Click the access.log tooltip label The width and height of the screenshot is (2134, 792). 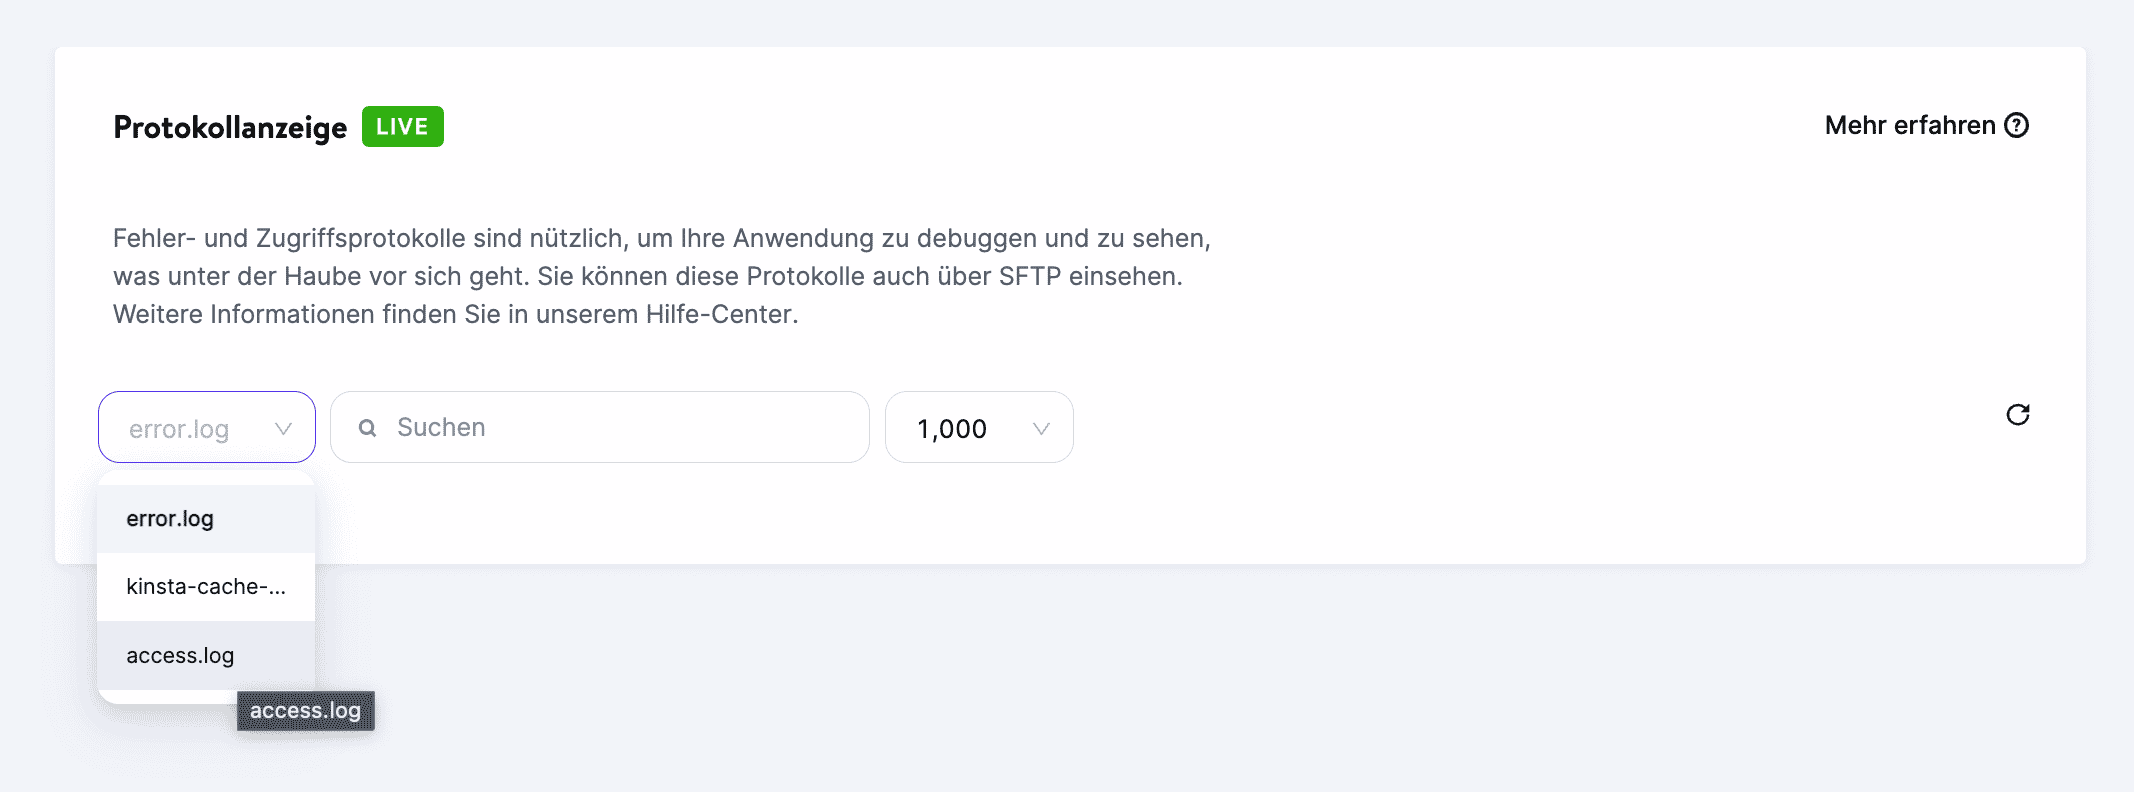point(305,711)
